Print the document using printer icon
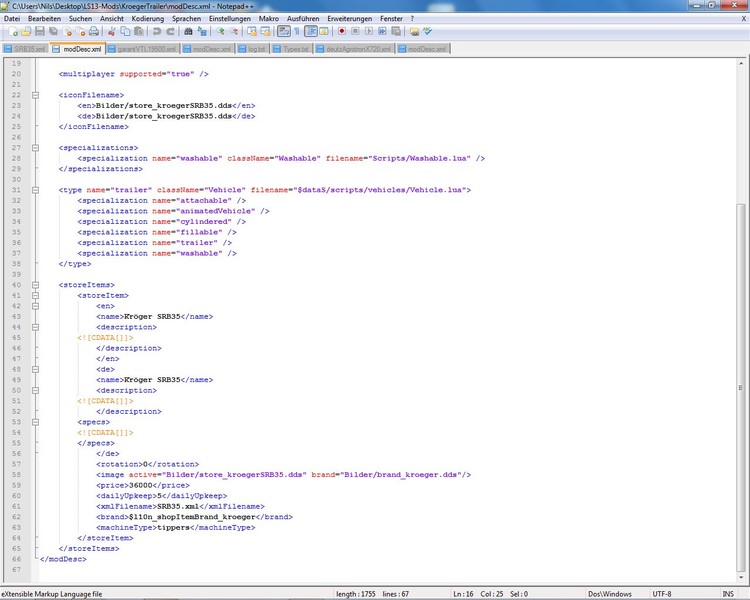750x600 pixels. [x=94, y=32]
